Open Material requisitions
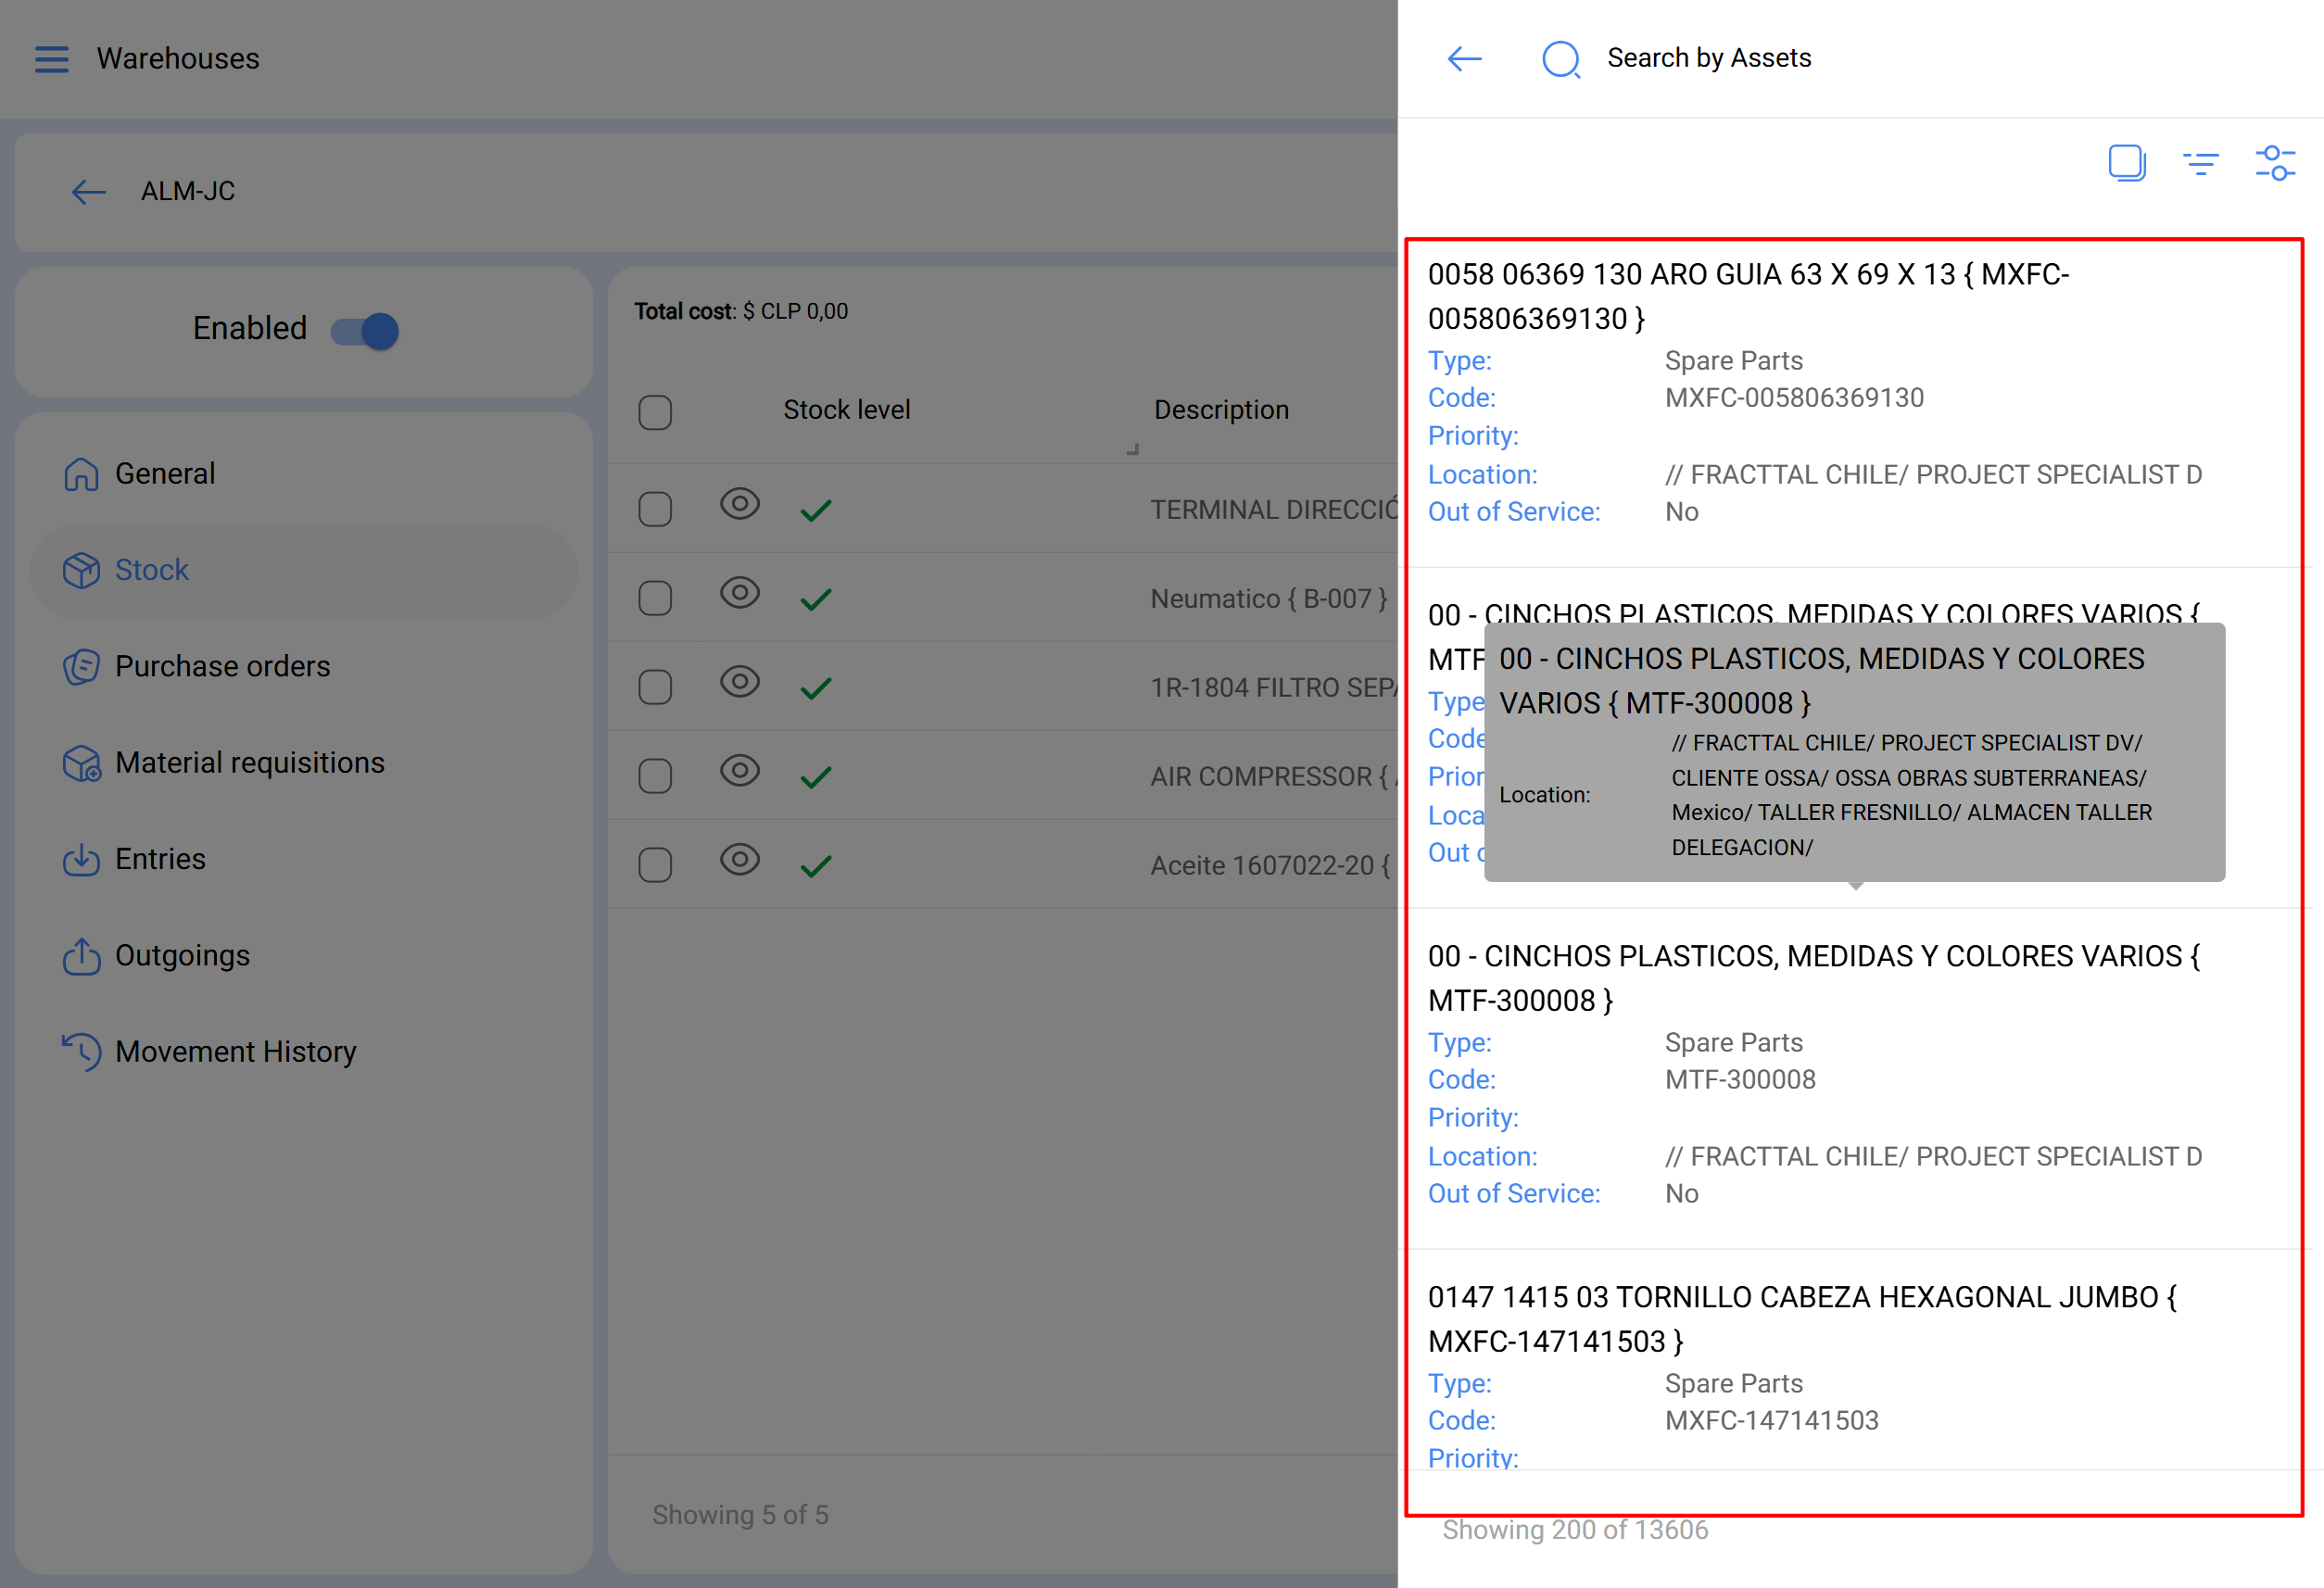The height and width of the screenshot is (1588, 2324). [249, 762]
